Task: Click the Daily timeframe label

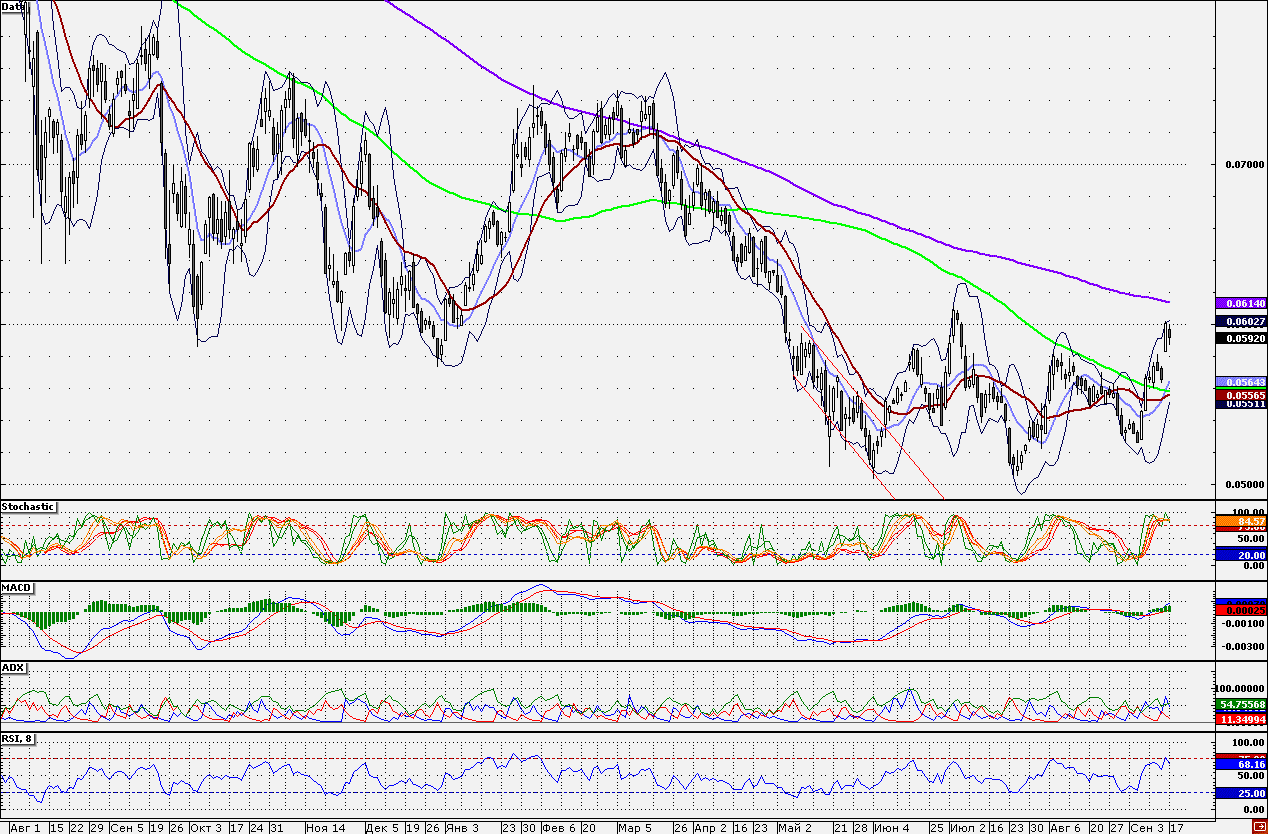Action: tap(15, 7)
